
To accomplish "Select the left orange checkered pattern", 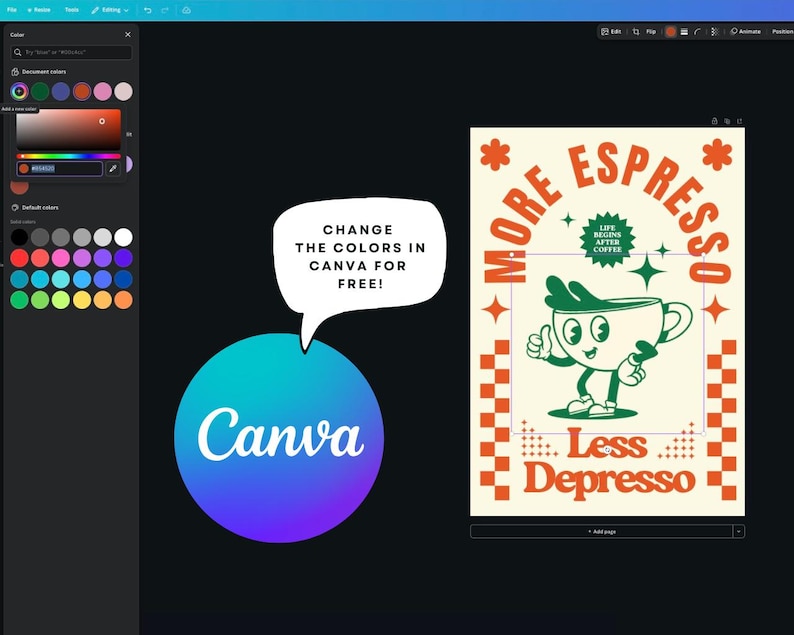I will 495,420.
